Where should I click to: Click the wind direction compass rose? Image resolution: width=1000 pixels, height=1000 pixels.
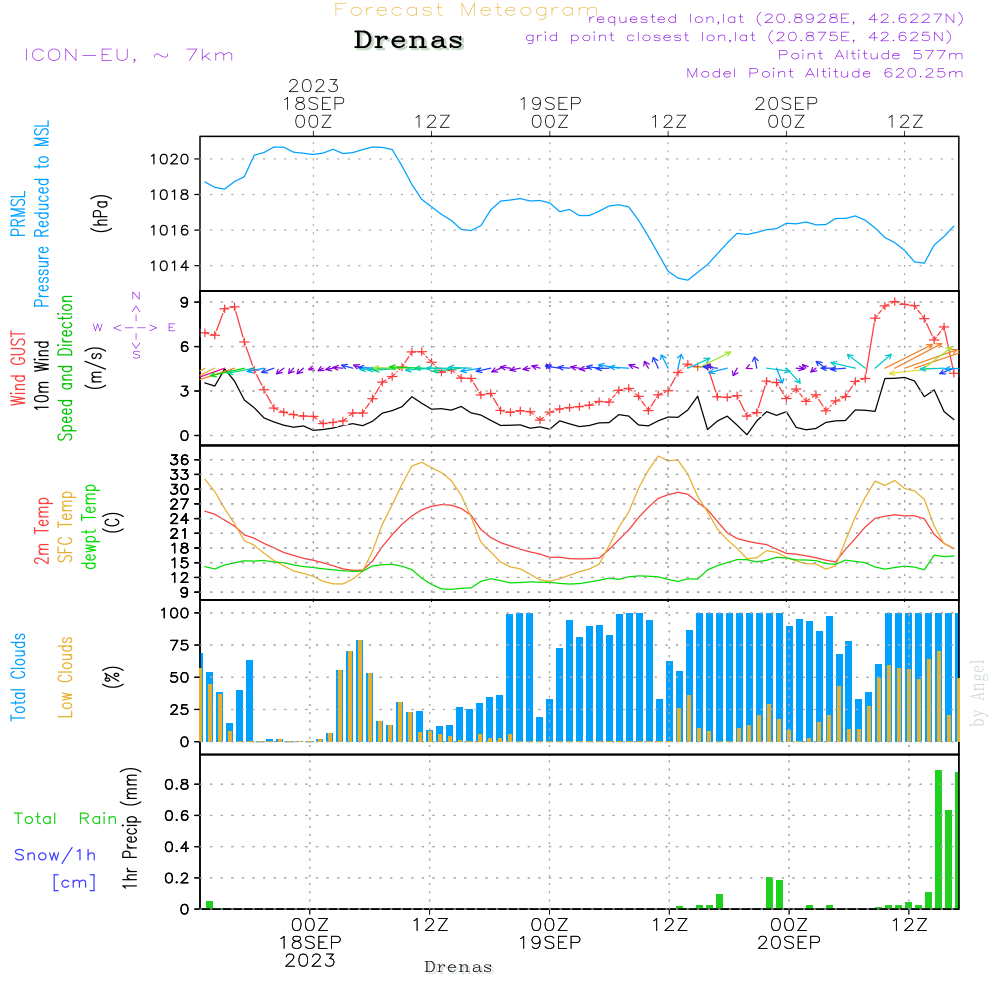(x=135, y=326)
